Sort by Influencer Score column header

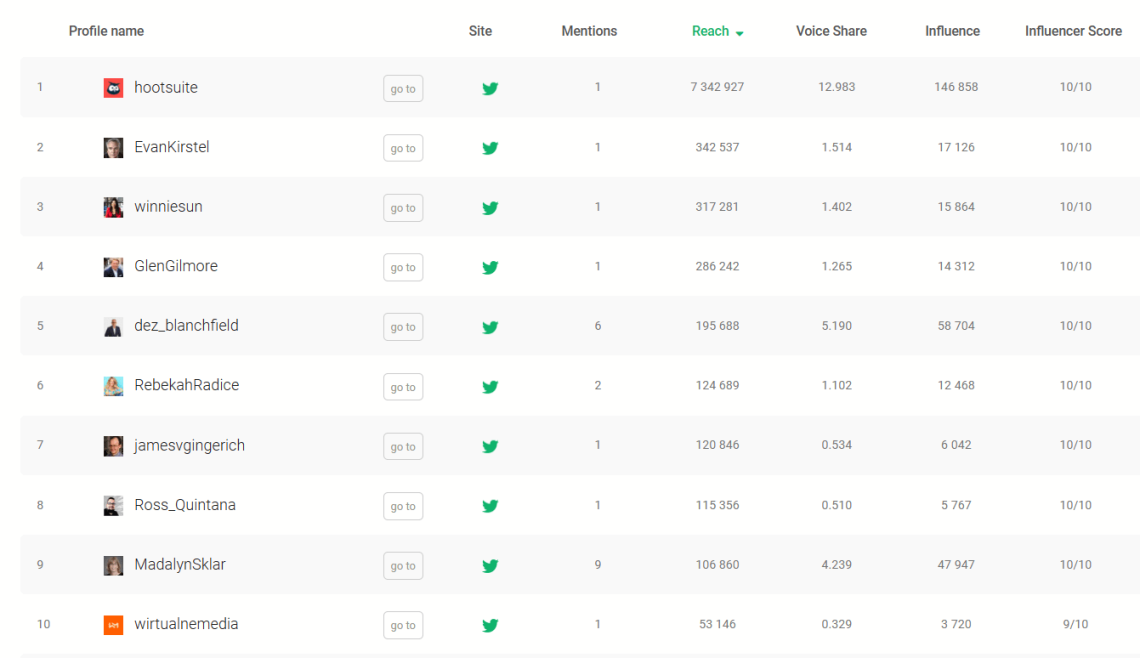(1073, 31)
